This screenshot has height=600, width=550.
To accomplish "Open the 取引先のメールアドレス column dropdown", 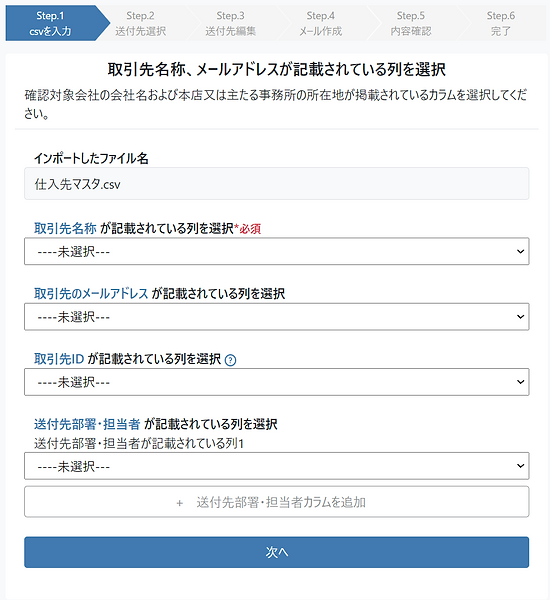I will point(276,317).
